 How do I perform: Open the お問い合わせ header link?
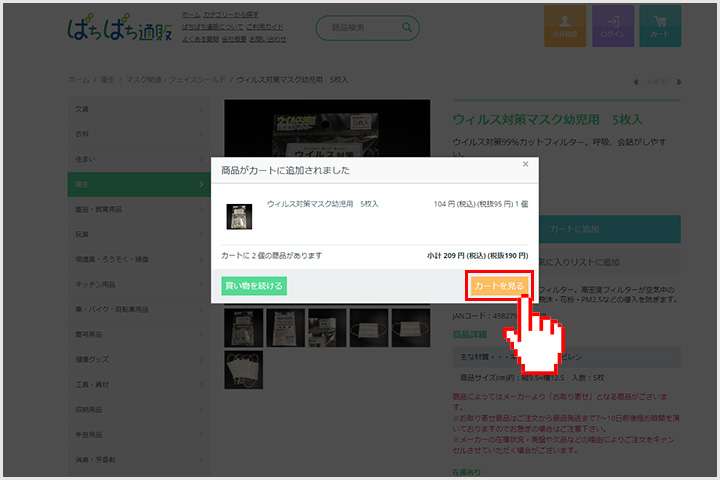pyautogui.click(x=268, y=39)
